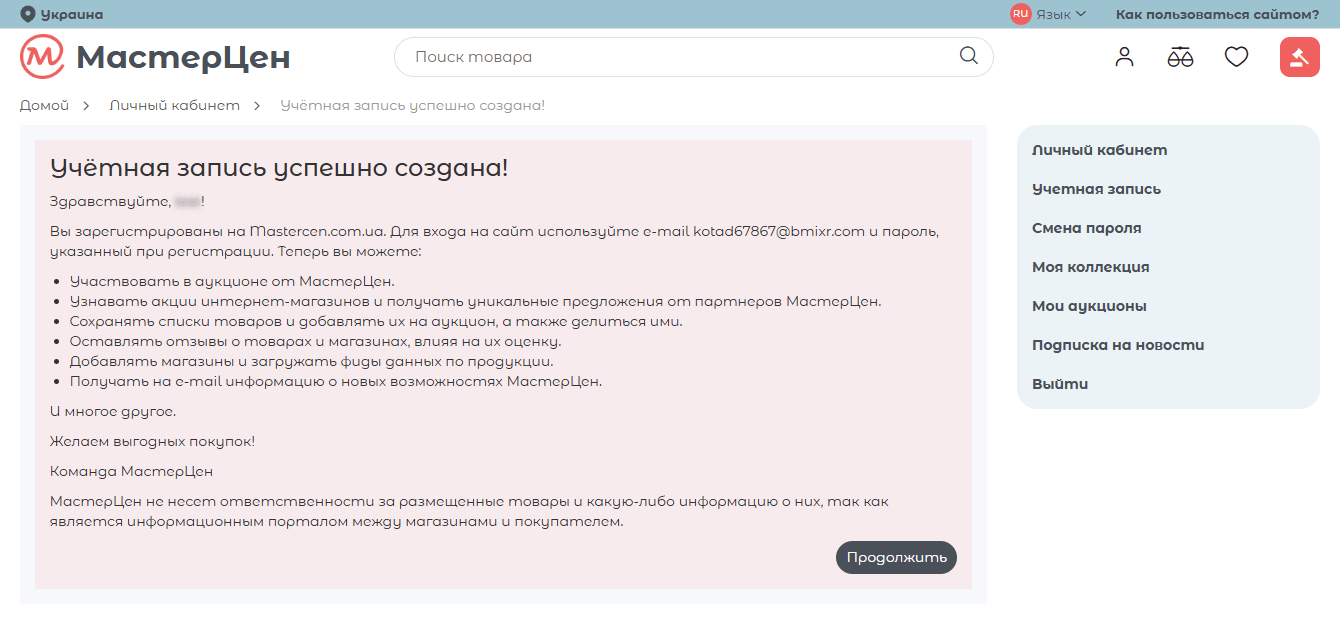Viewport: 1340px width, 620px height.
Task: Click the search magnifier icon
Action: (x=967, y=57)
